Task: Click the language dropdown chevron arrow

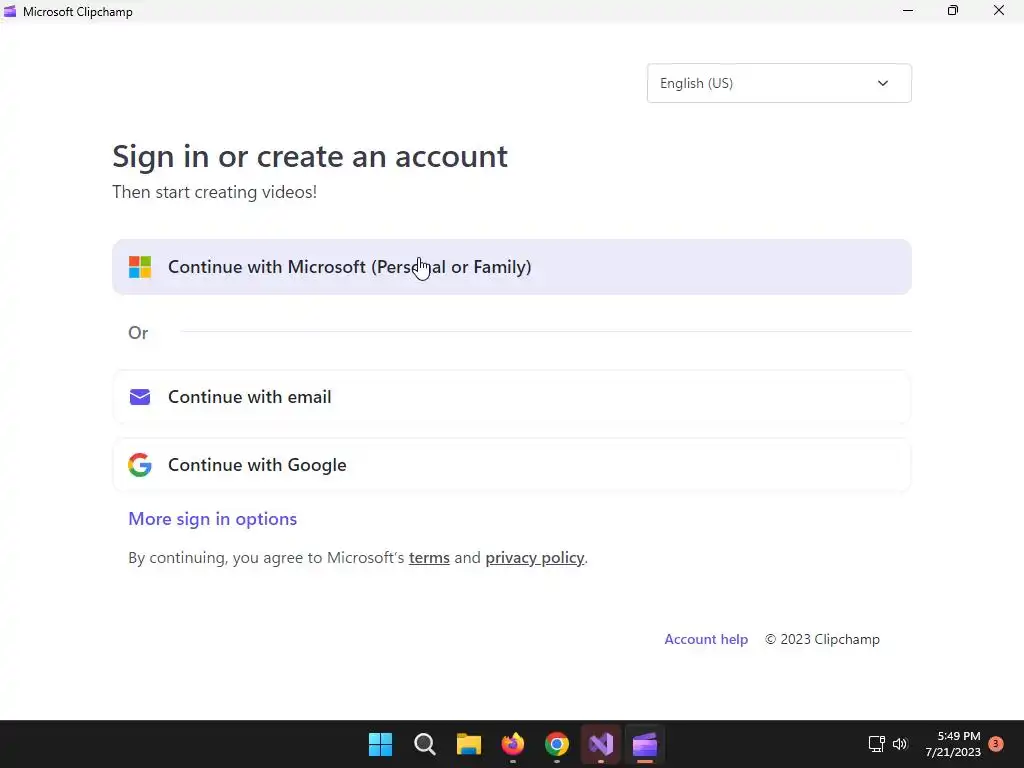Action: [x=883, y=83]
